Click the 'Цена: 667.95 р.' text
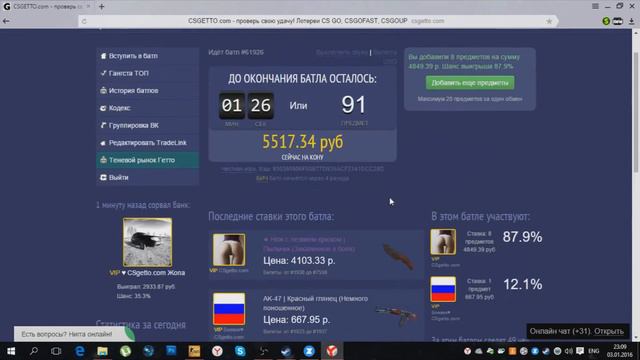Image resolution: width=640 pixels, height=360 pixels. [x=297, y=320]
